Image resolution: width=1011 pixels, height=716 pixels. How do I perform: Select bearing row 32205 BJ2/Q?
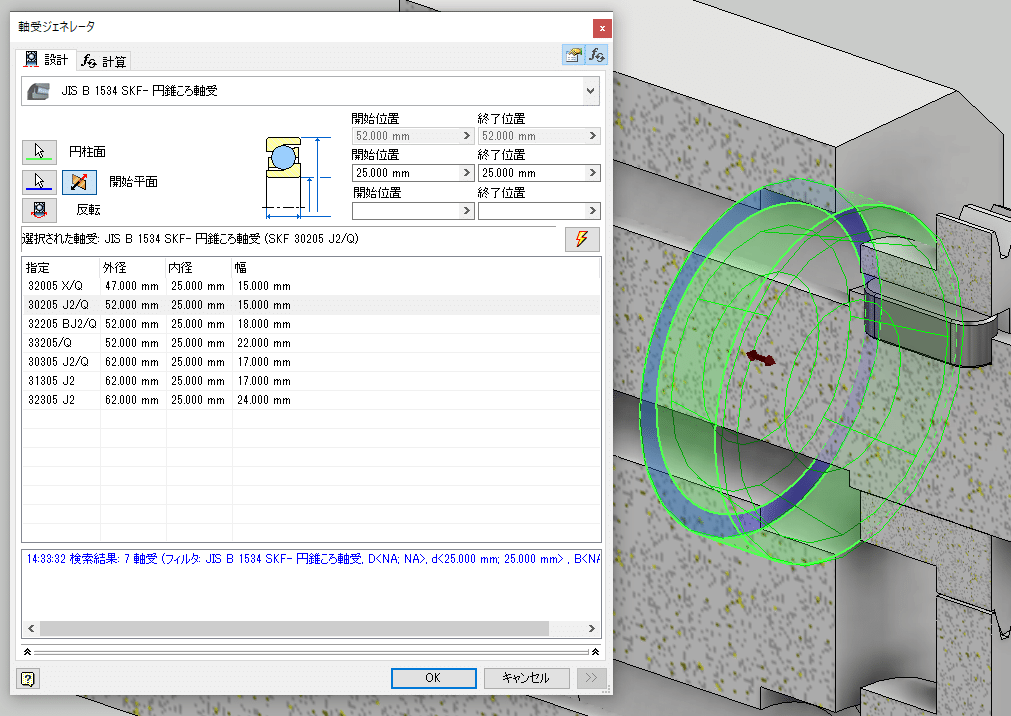311,324
